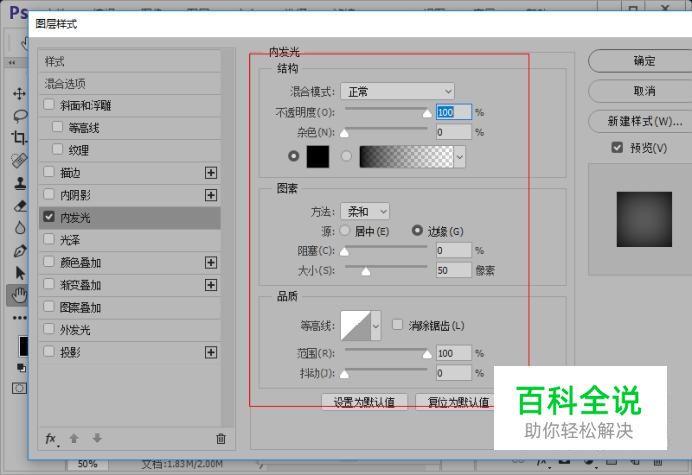Image resolution: width=692 pixels, height=475 pixels.
Task: Click the 范围(R) slider handle
Action: pos(427,354)
